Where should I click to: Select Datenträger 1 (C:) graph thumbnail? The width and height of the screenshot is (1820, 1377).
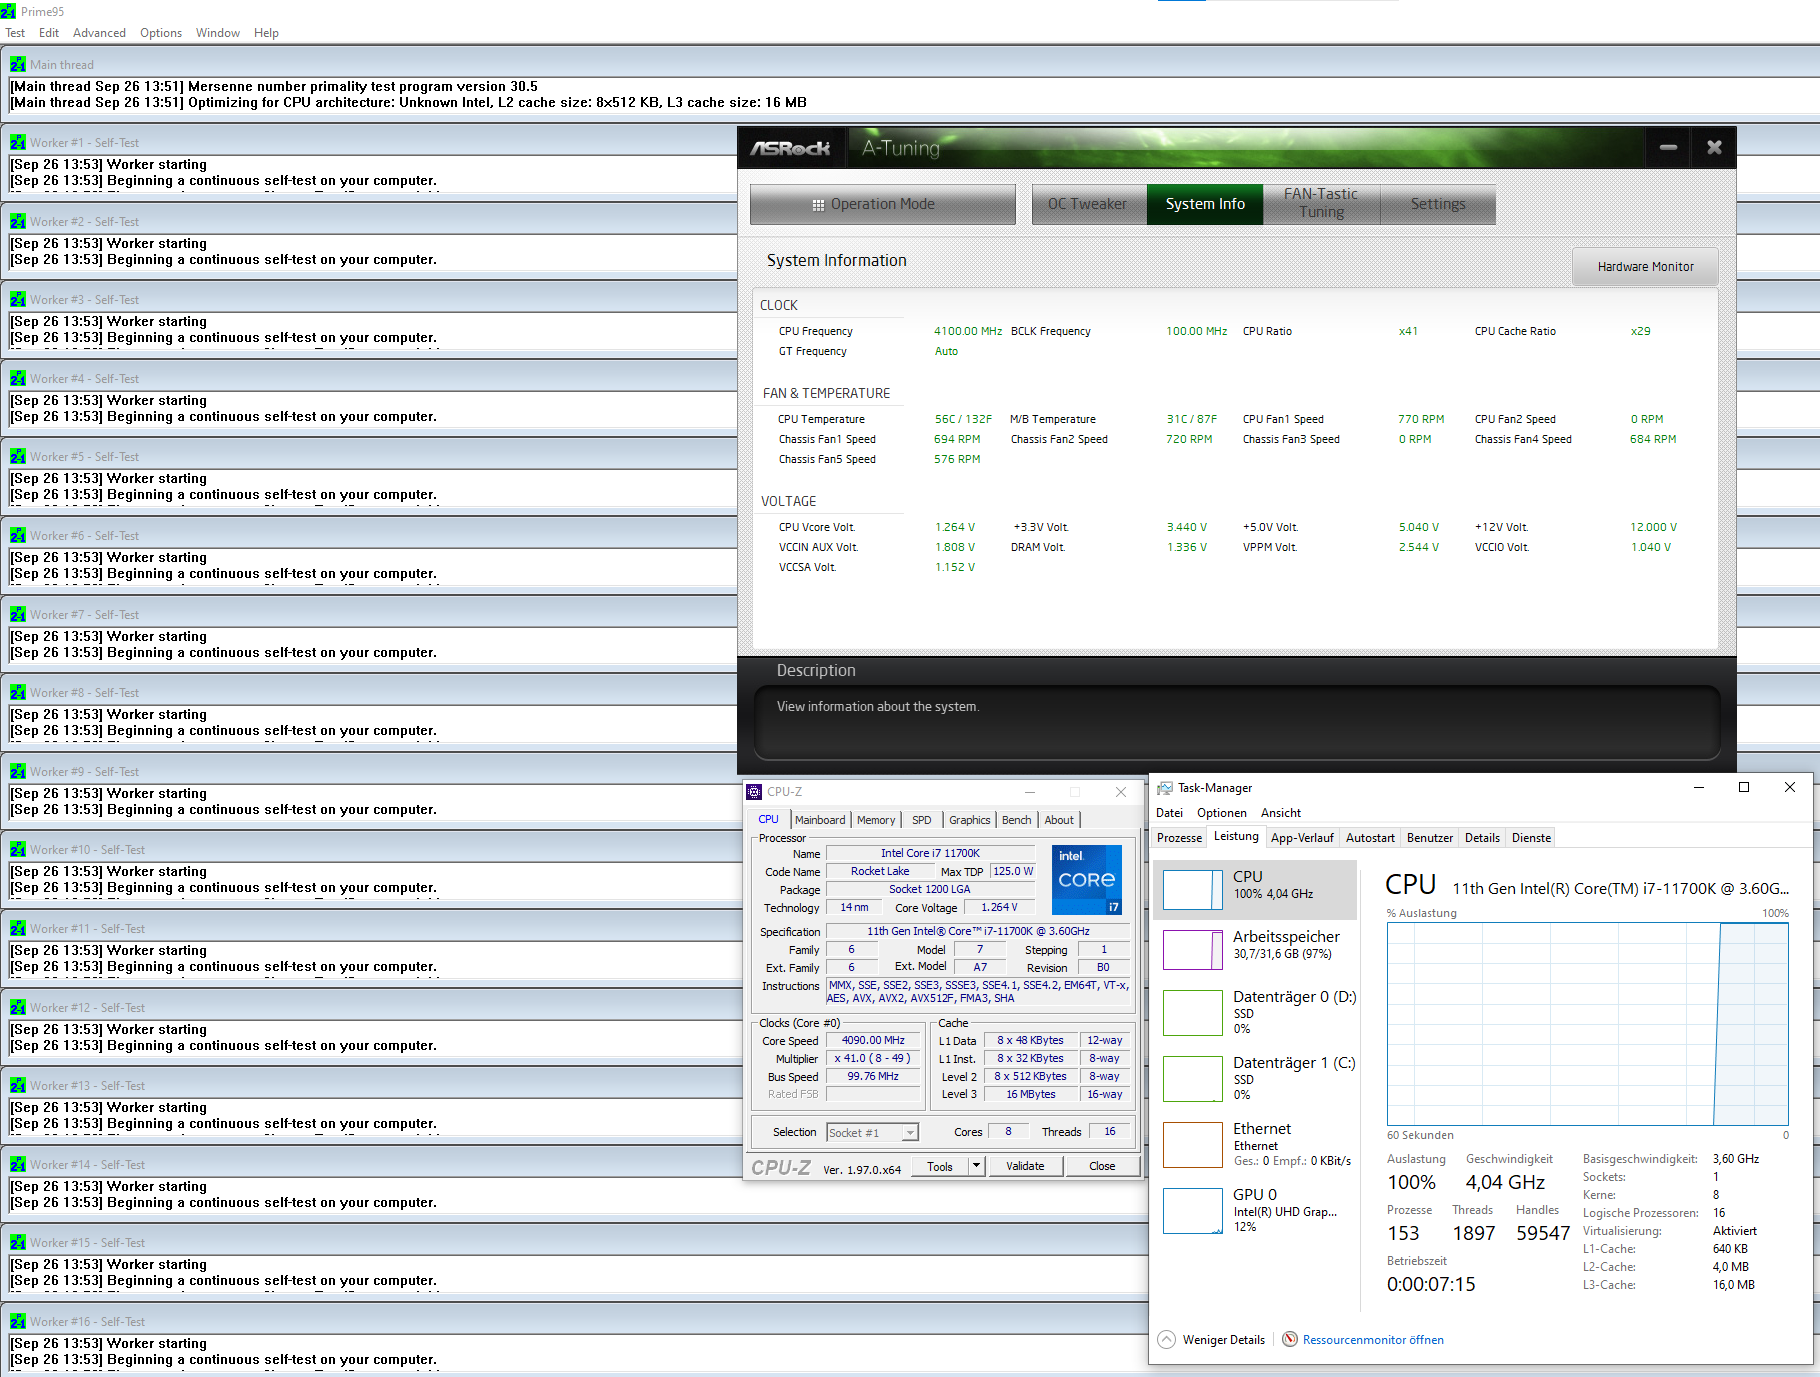1193,1079
